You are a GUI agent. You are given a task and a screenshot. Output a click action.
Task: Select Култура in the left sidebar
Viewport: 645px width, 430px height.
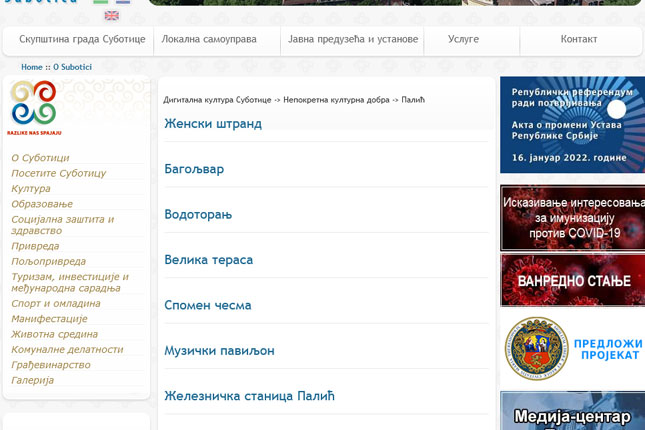(31, 188)
